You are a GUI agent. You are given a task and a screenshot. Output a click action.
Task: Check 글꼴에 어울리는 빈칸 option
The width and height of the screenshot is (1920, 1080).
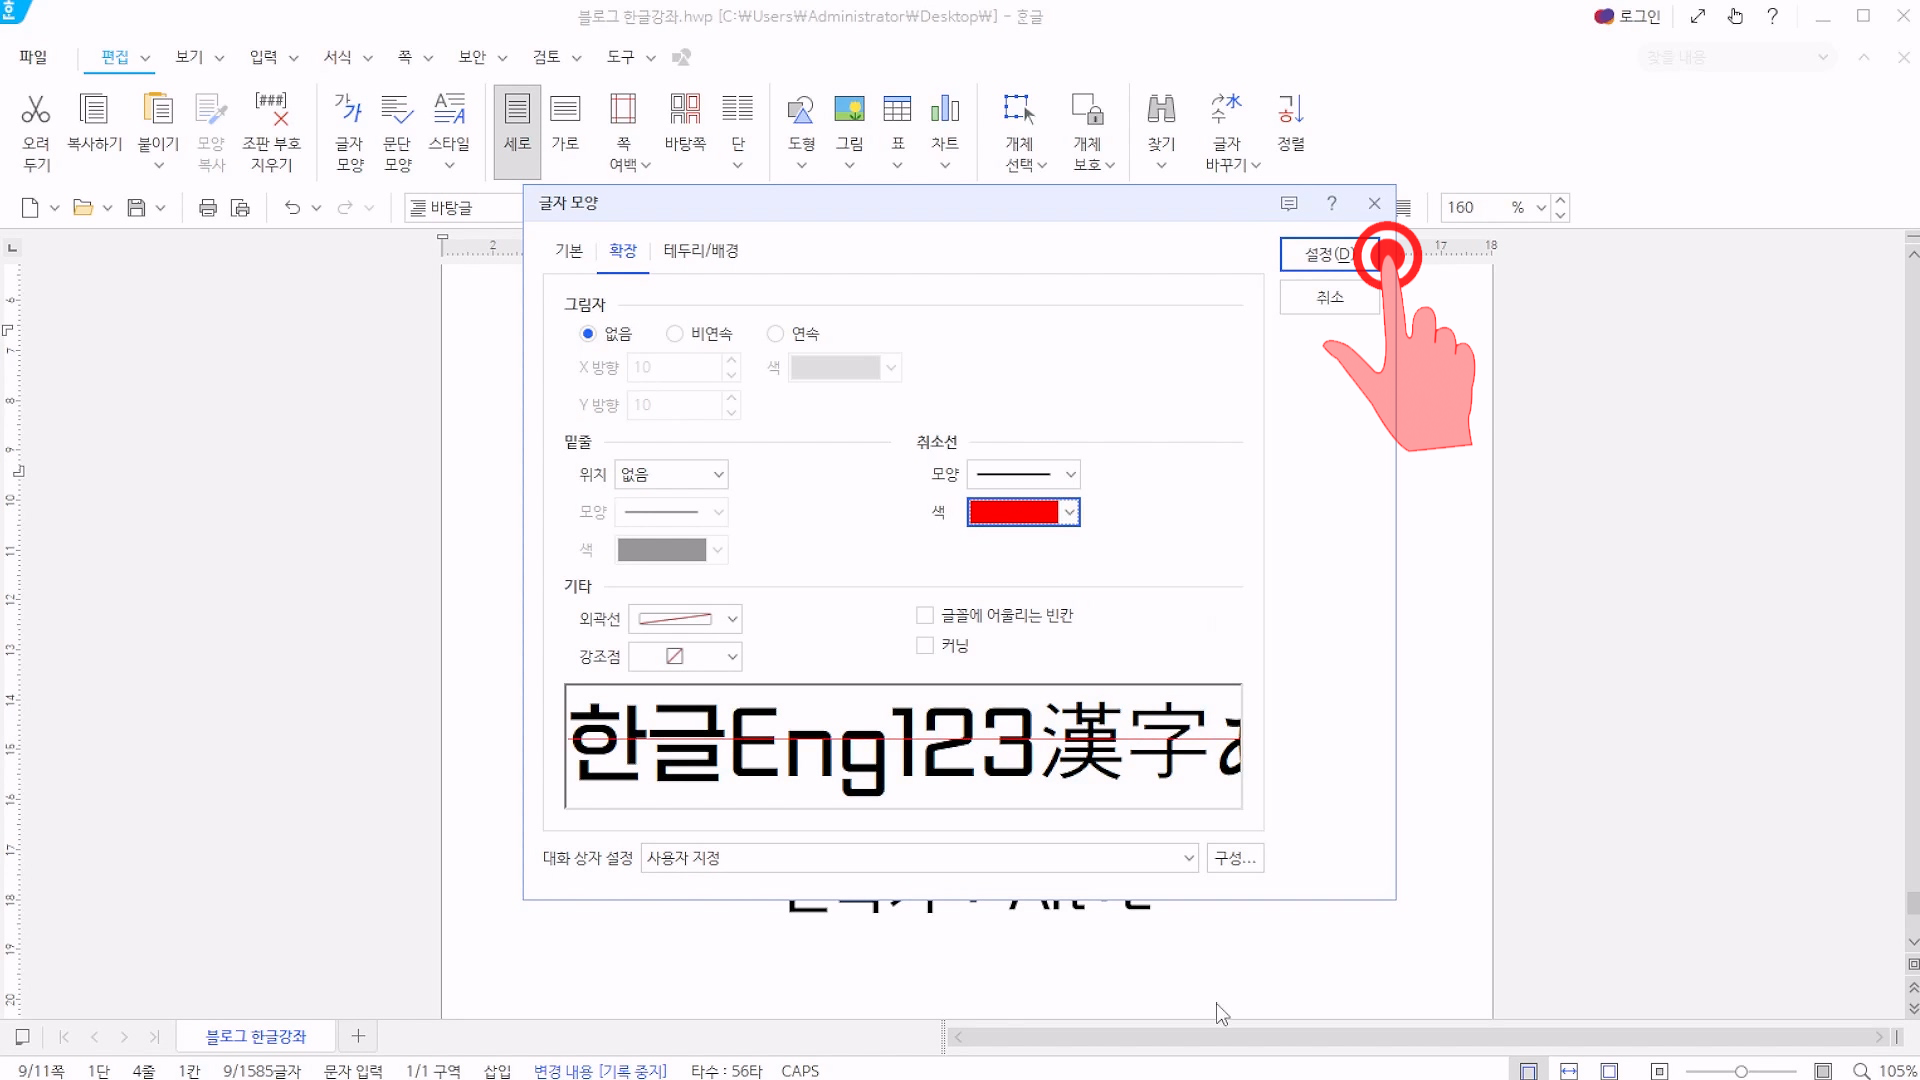[x=925, y=616]
